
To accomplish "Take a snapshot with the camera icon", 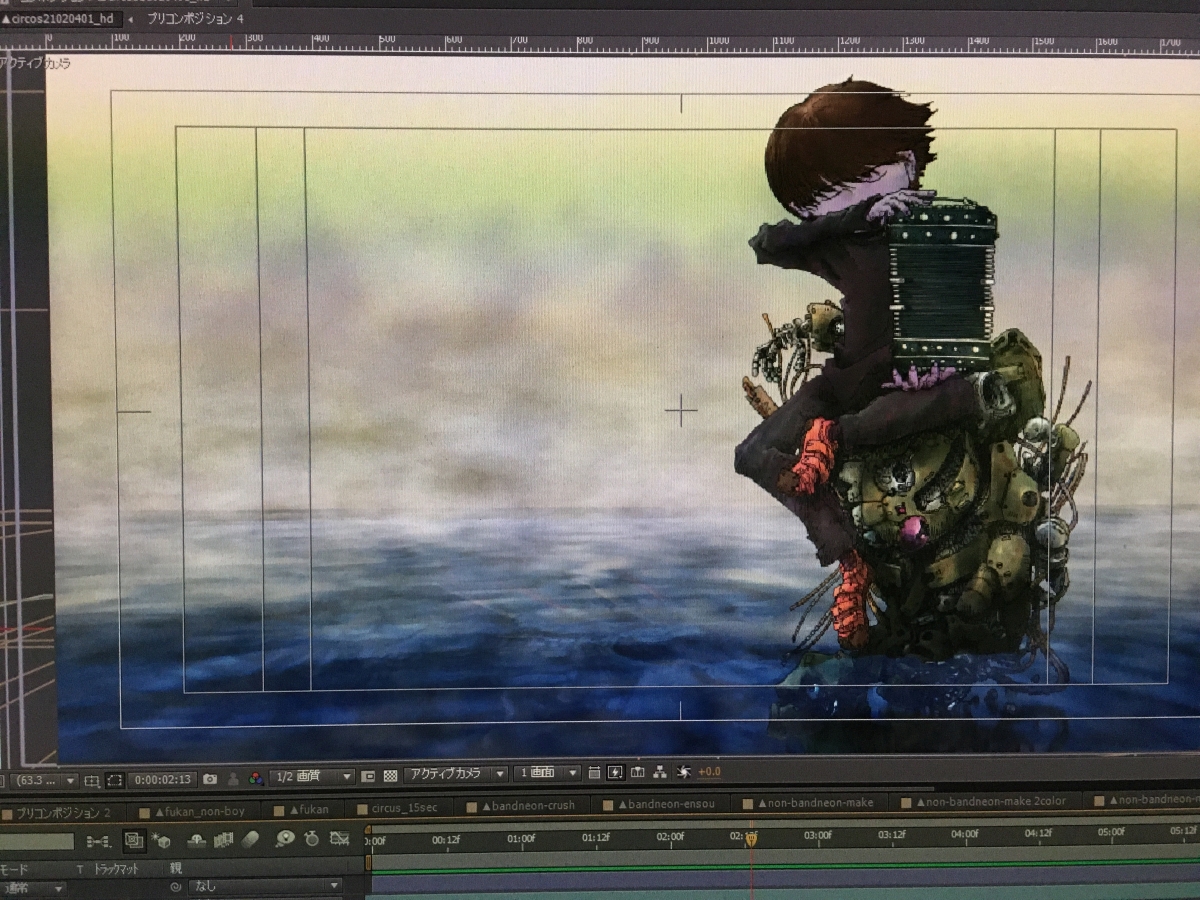I will pos(210,777).
